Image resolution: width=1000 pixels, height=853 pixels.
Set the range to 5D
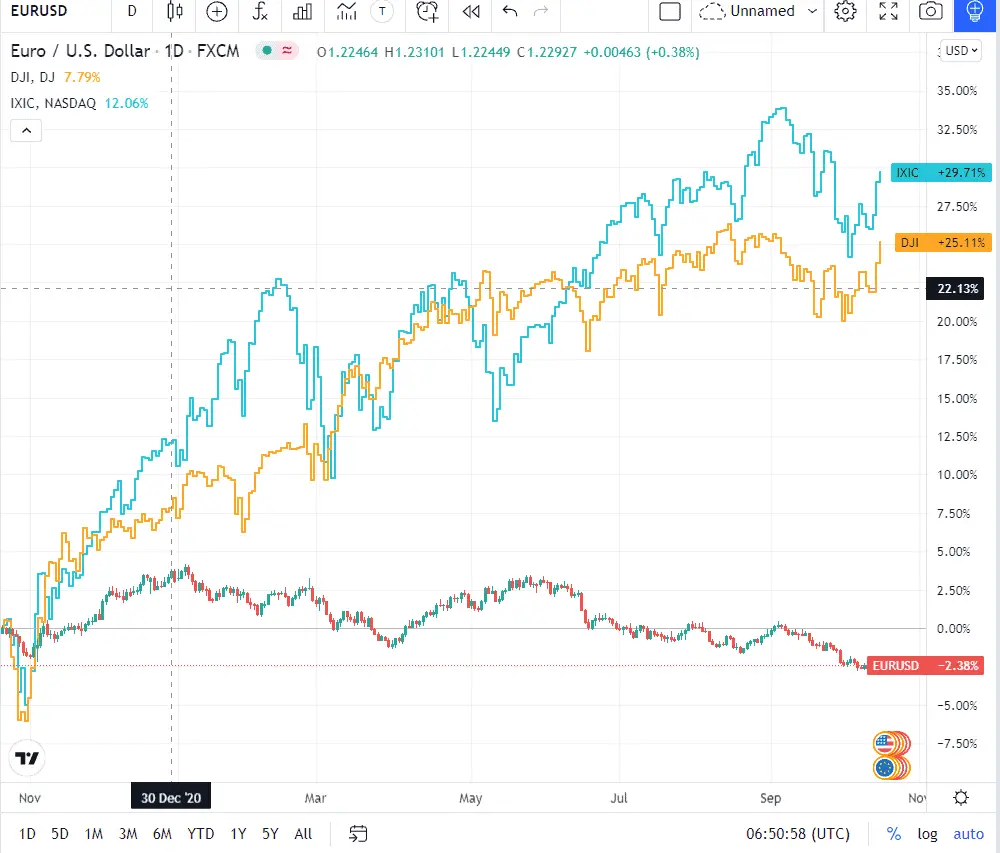[x=60, y=833]
